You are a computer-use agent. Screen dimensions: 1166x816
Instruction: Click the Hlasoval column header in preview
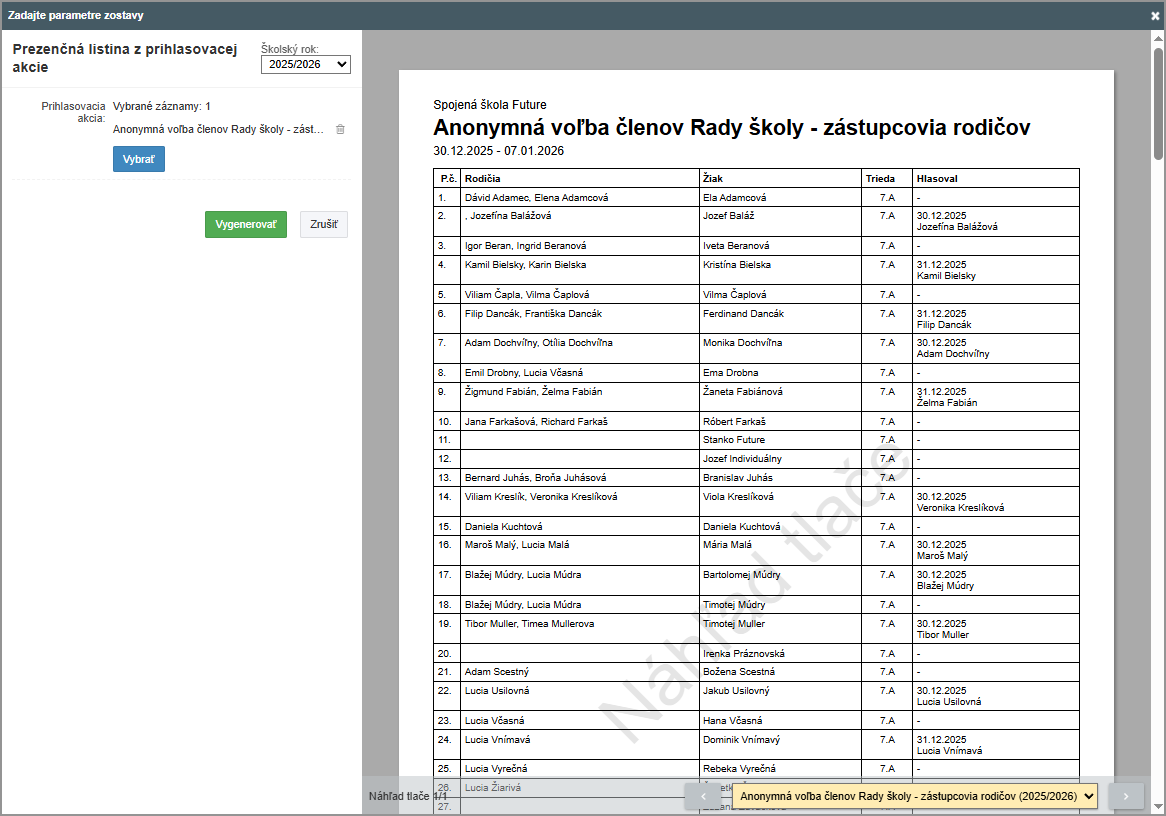[x=937, y=178]
